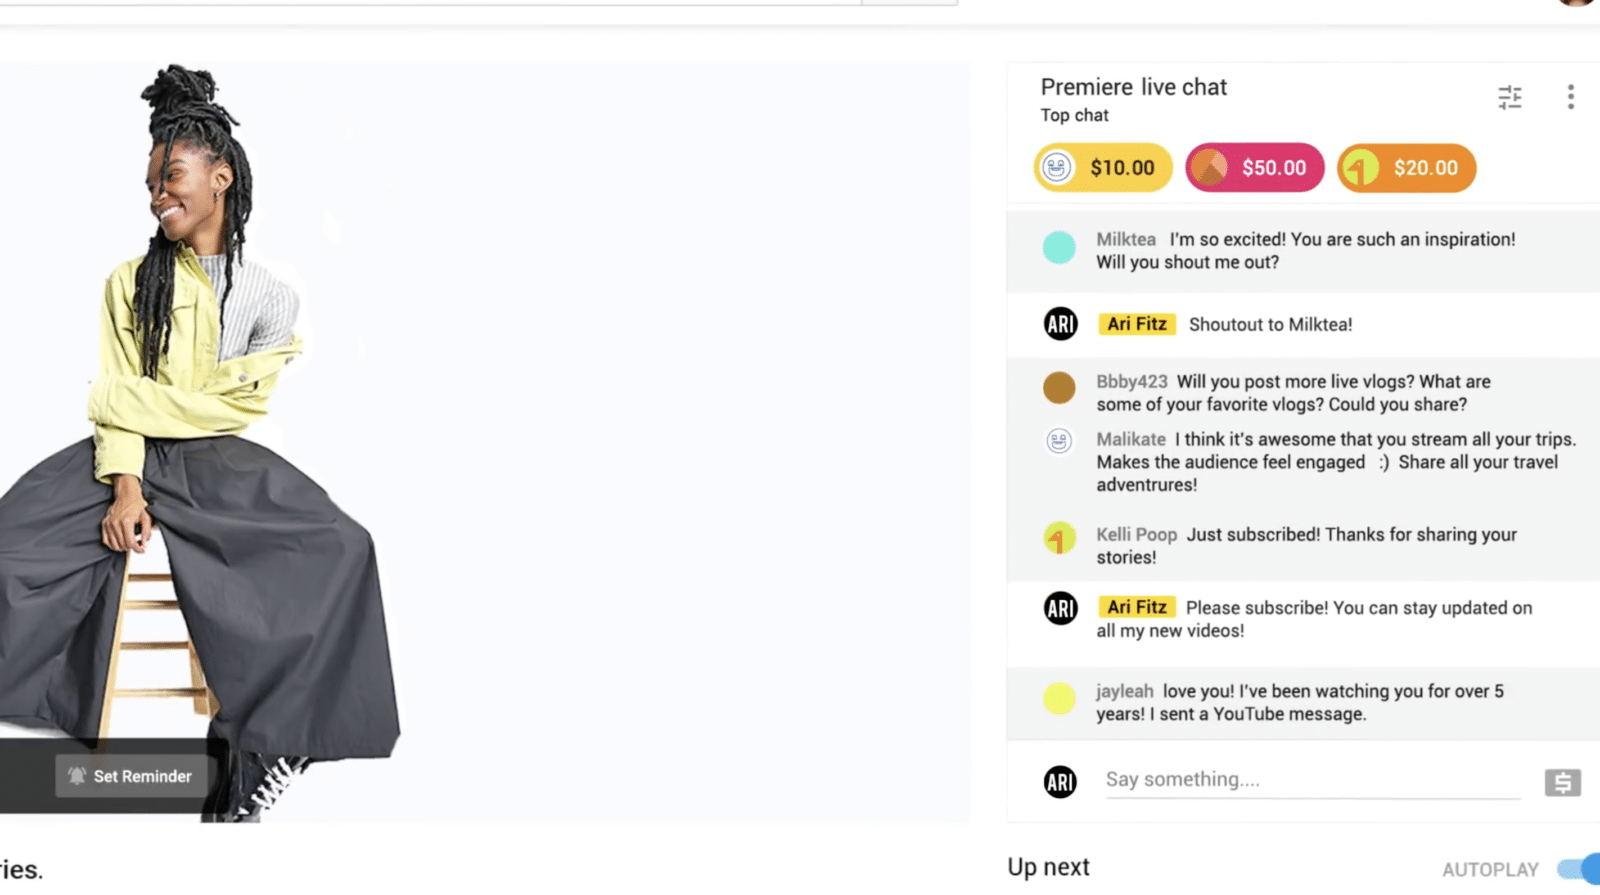The height and width of the screenshot is (895, 1600).
Task: Click the Ari Fitz badge on the Shoutout message
Action: point(1137,324)
